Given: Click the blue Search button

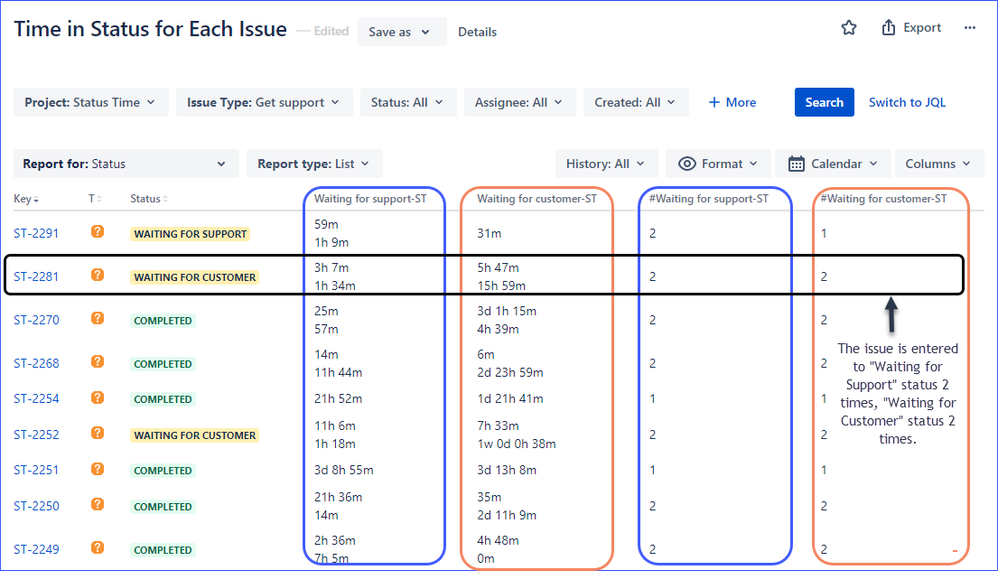Looking at the screenshot, I should (824, 102).
